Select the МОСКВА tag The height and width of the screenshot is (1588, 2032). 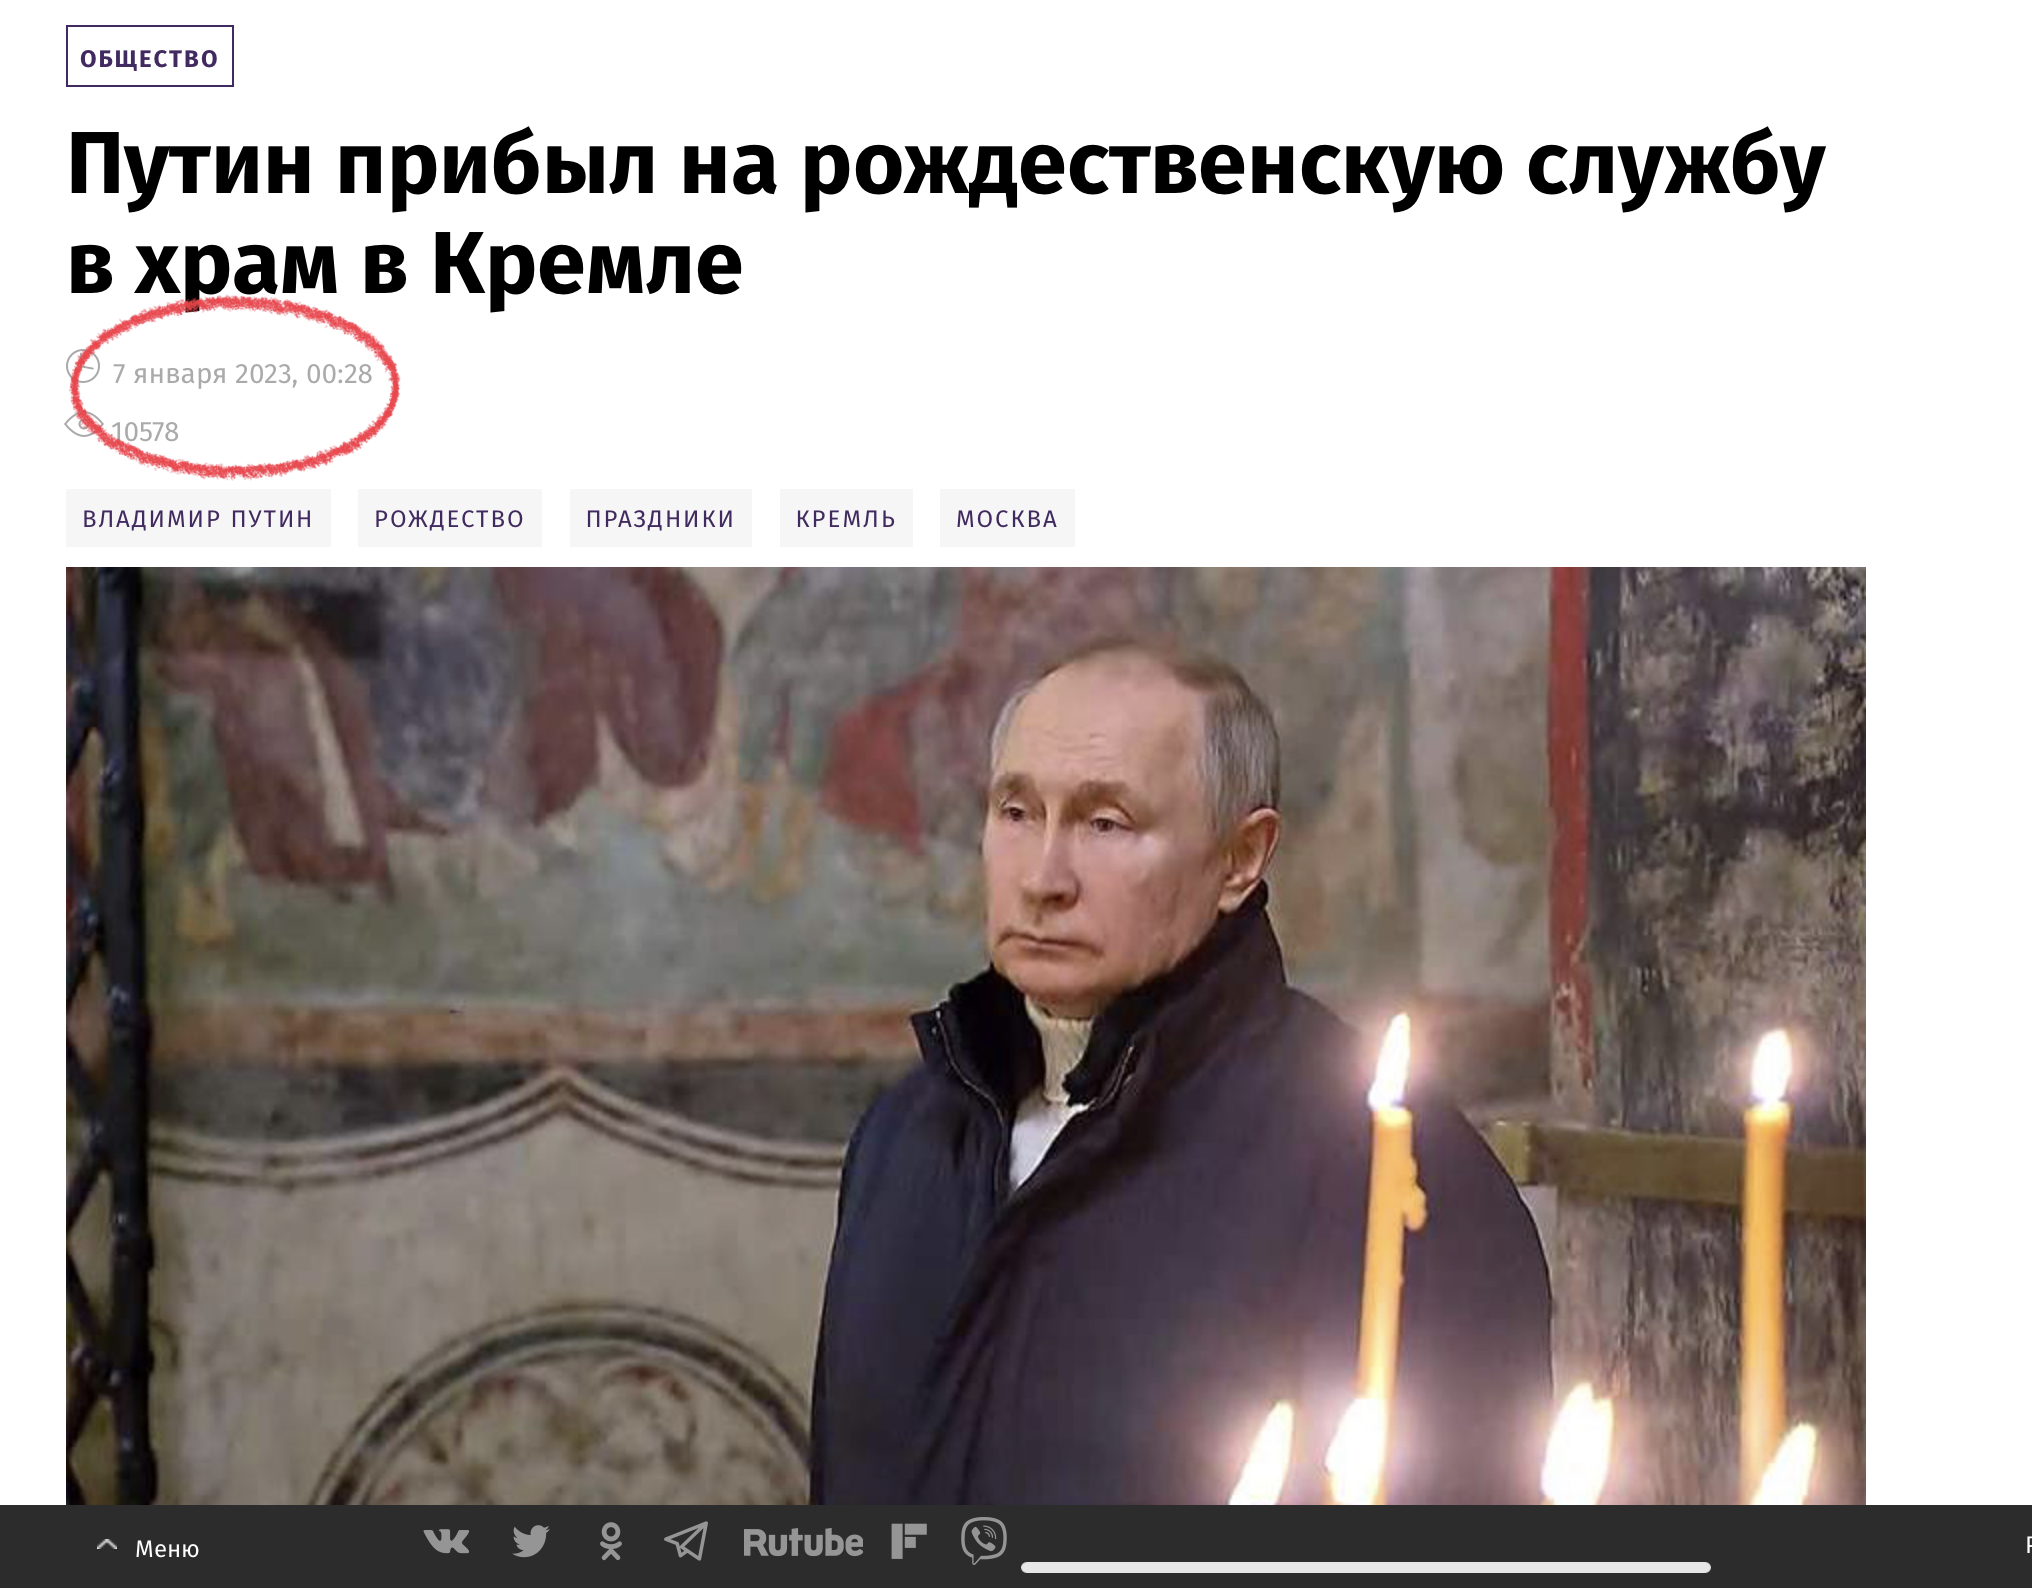click(x=1007, y=518)
